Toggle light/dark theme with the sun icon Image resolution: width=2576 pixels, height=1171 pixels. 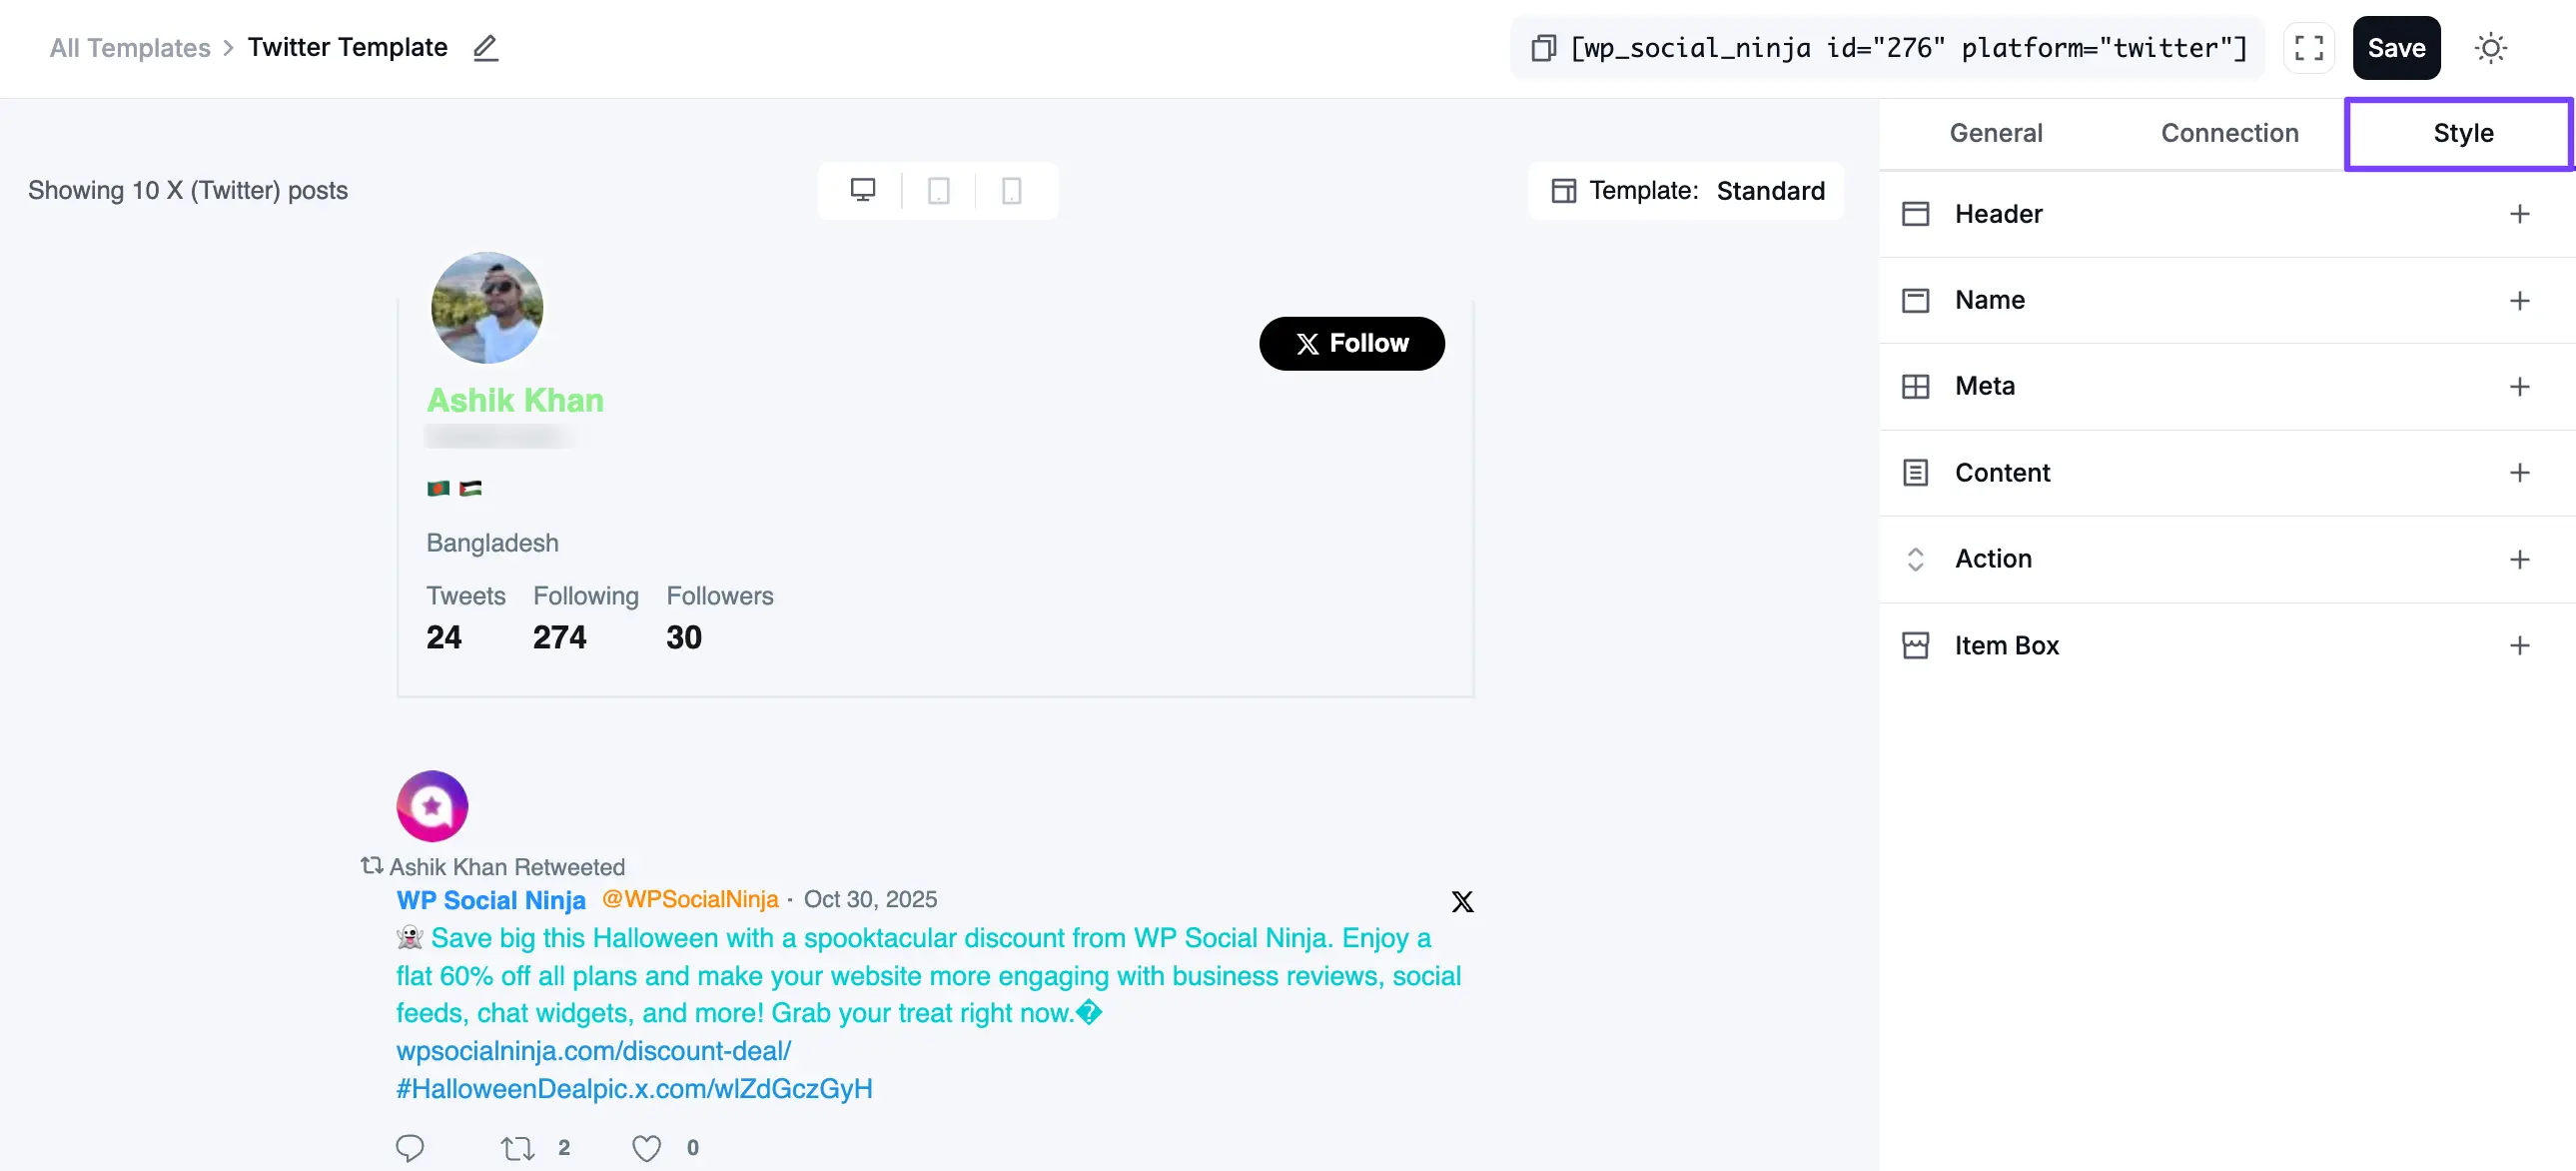[x=2491, y=47]
